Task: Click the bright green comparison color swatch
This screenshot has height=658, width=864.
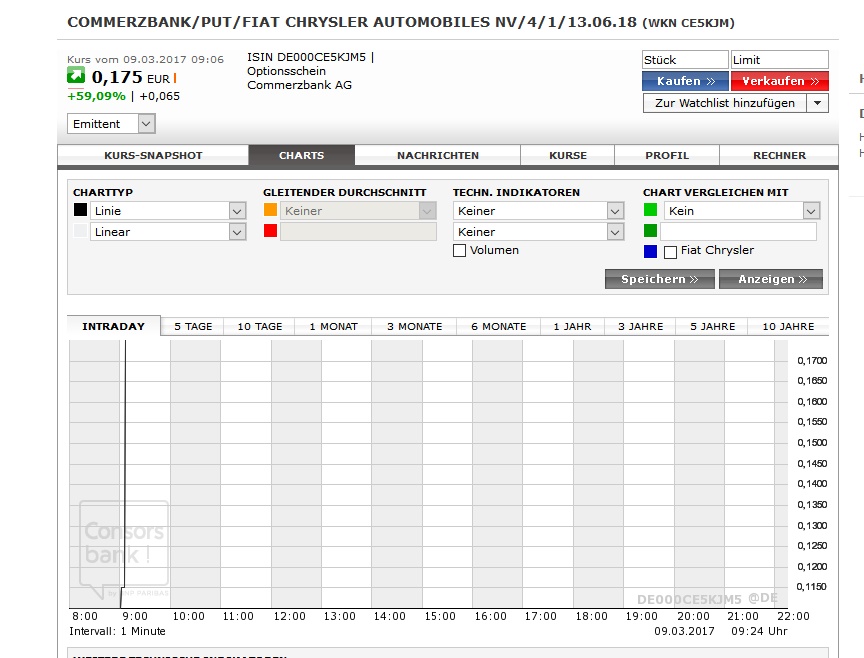Action: point(650,211)
